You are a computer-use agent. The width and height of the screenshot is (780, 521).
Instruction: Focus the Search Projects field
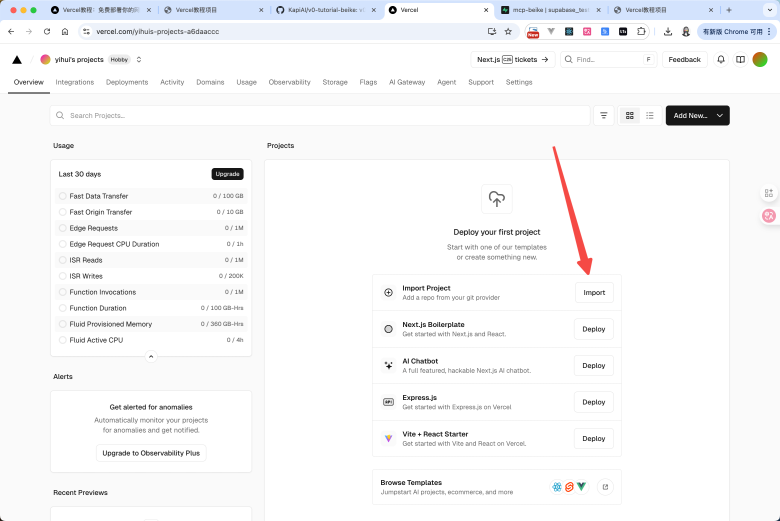click(x=320, y=115)
